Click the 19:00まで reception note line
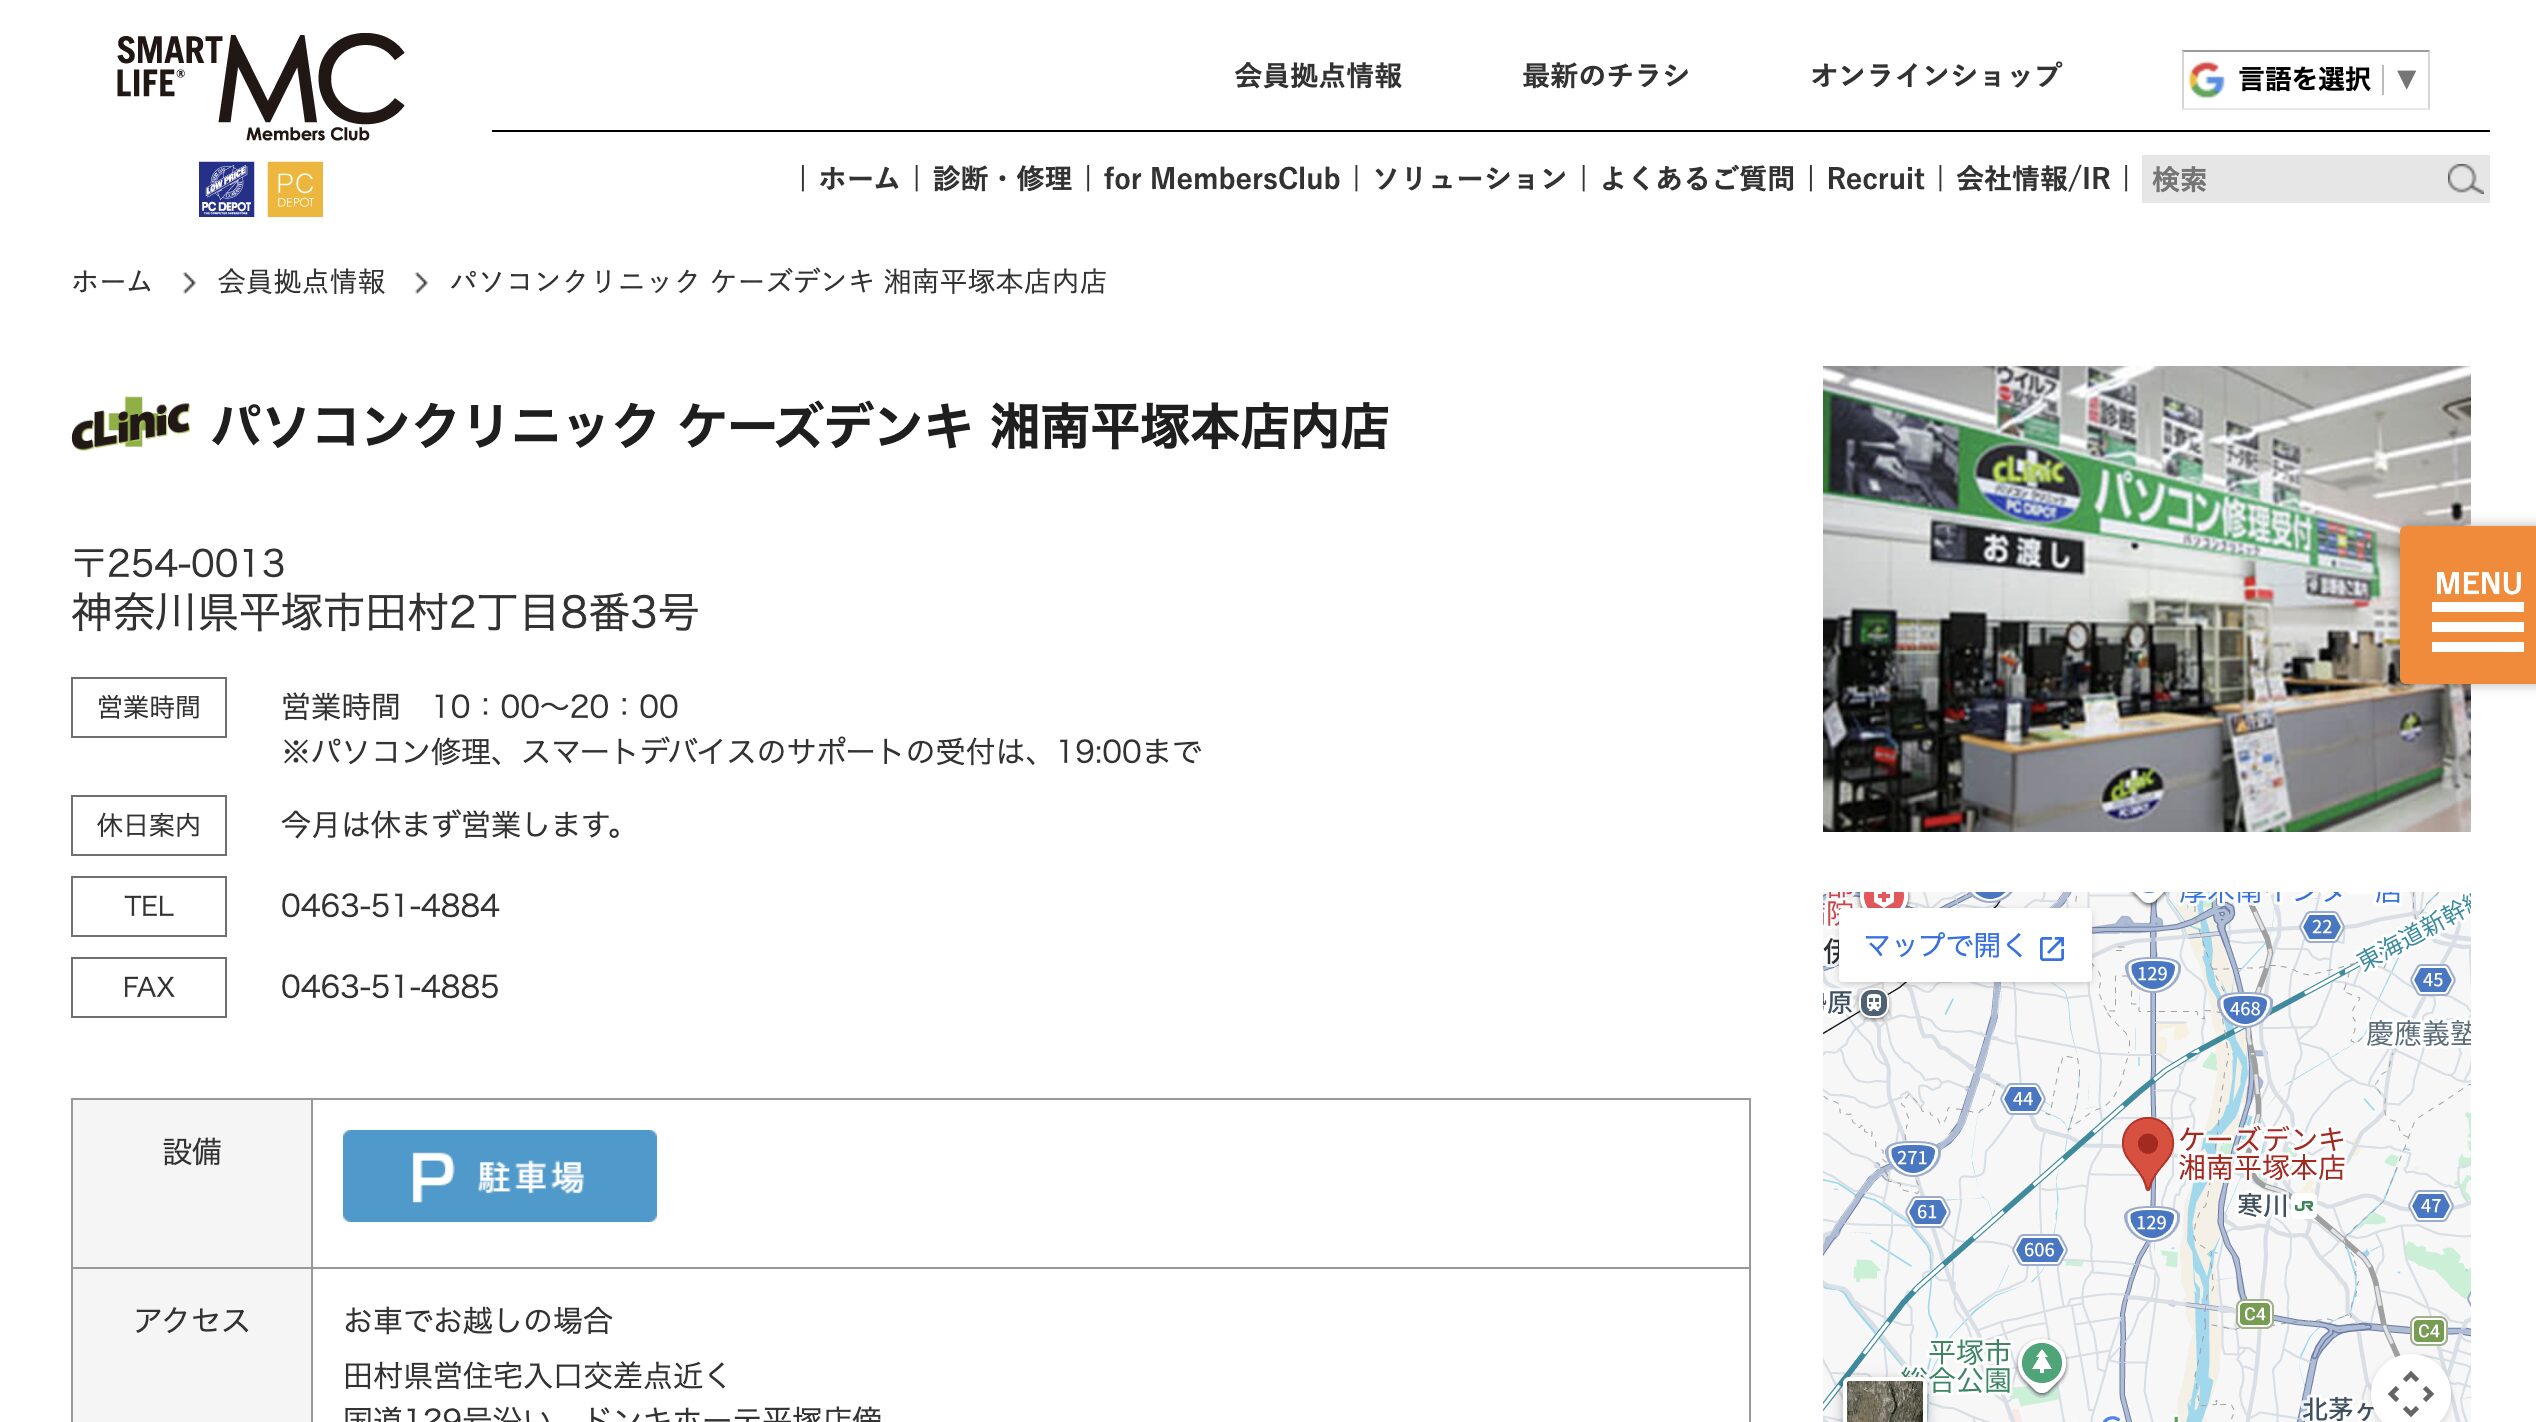Viewport: 2536px width, 1422px height. 741,751
